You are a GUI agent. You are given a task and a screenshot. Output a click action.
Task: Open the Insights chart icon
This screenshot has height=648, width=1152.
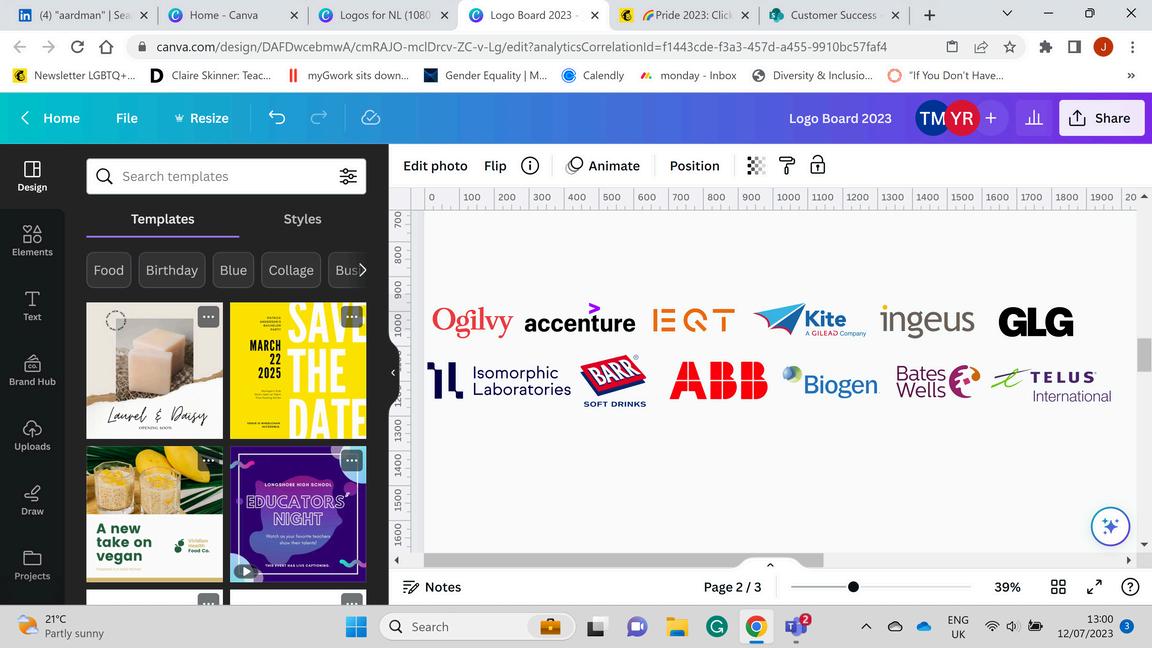1034,118
